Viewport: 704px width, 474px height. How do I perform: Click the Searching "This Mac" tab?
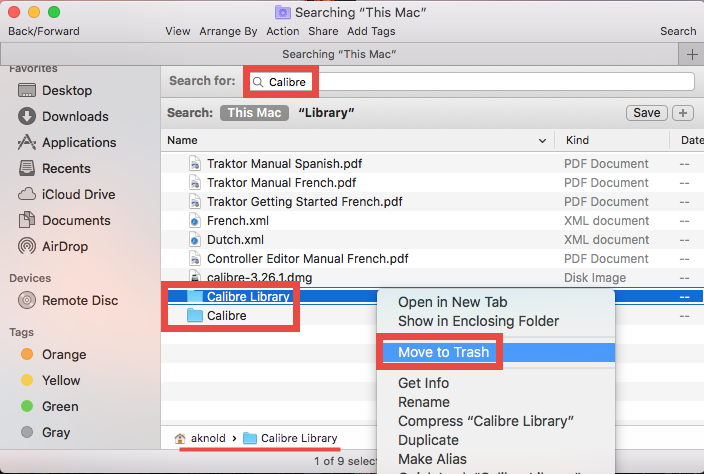(x=339, y=54)
